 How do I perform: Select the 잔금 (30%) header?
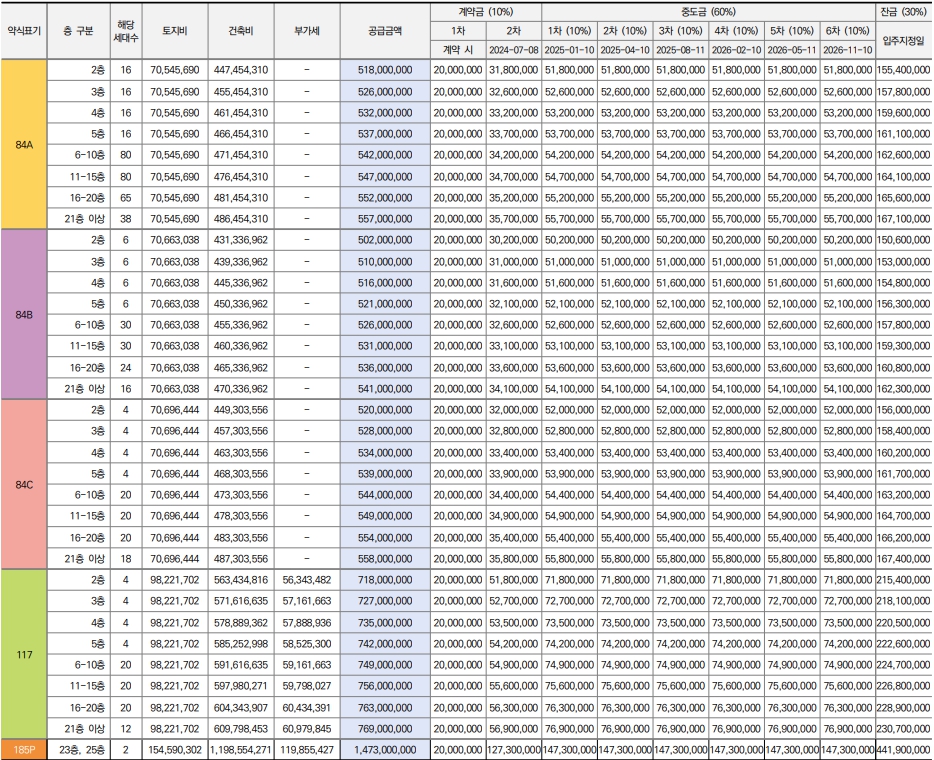[904, 12]
